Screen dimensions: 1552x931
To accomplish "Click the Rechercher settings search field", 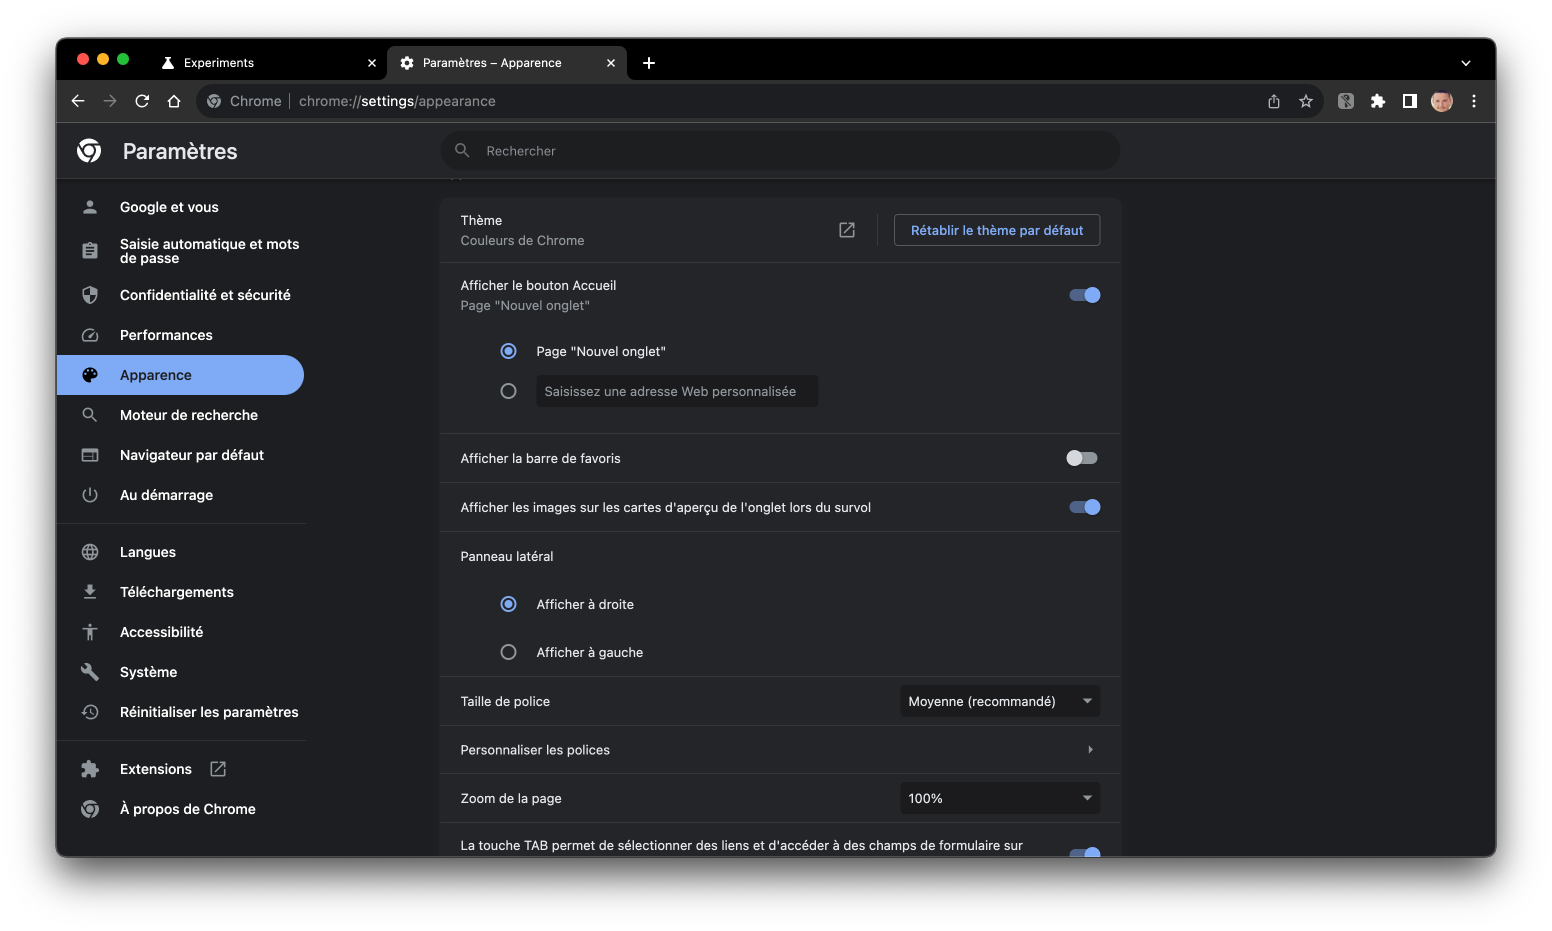I will 780,151.
